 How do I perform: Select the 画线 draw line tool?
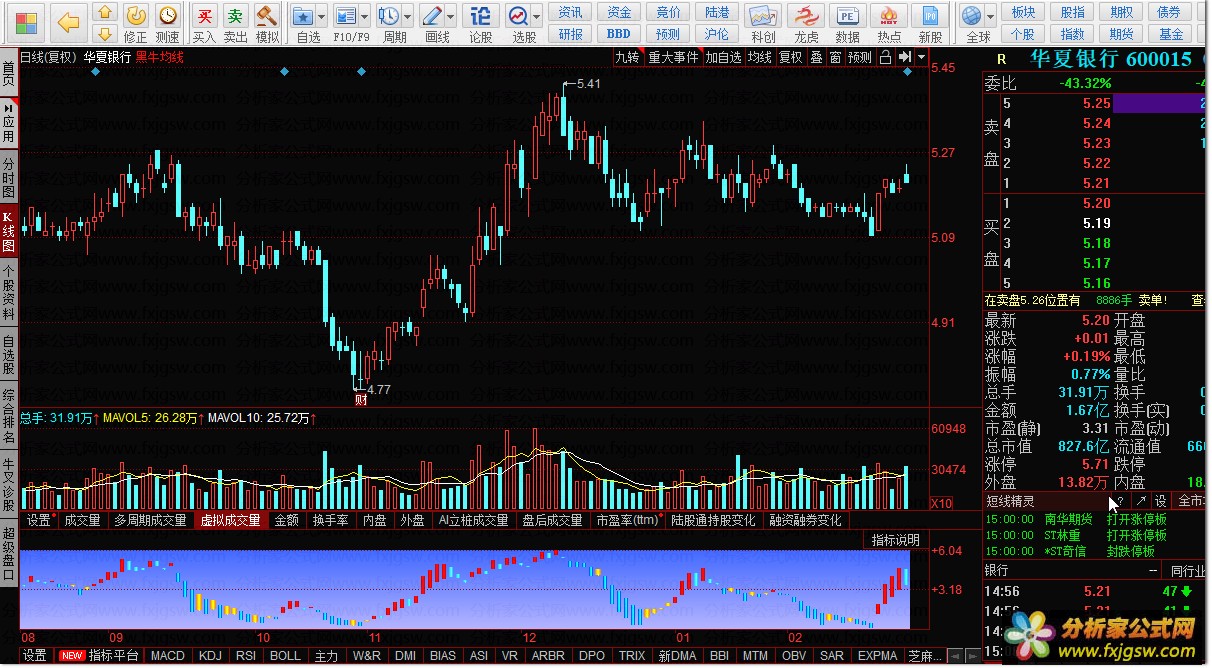click(x=432, y=16)
